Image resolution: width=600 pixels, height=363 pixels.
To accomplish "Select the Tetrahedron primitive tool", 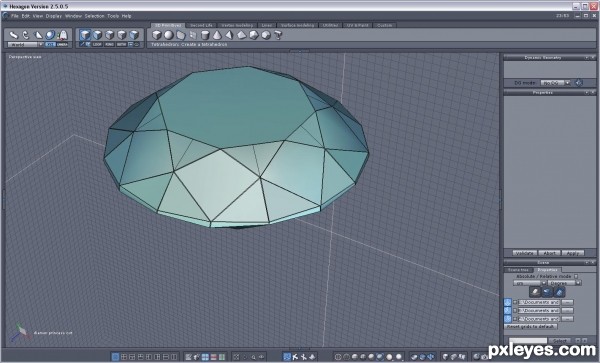I will [229, 35].
